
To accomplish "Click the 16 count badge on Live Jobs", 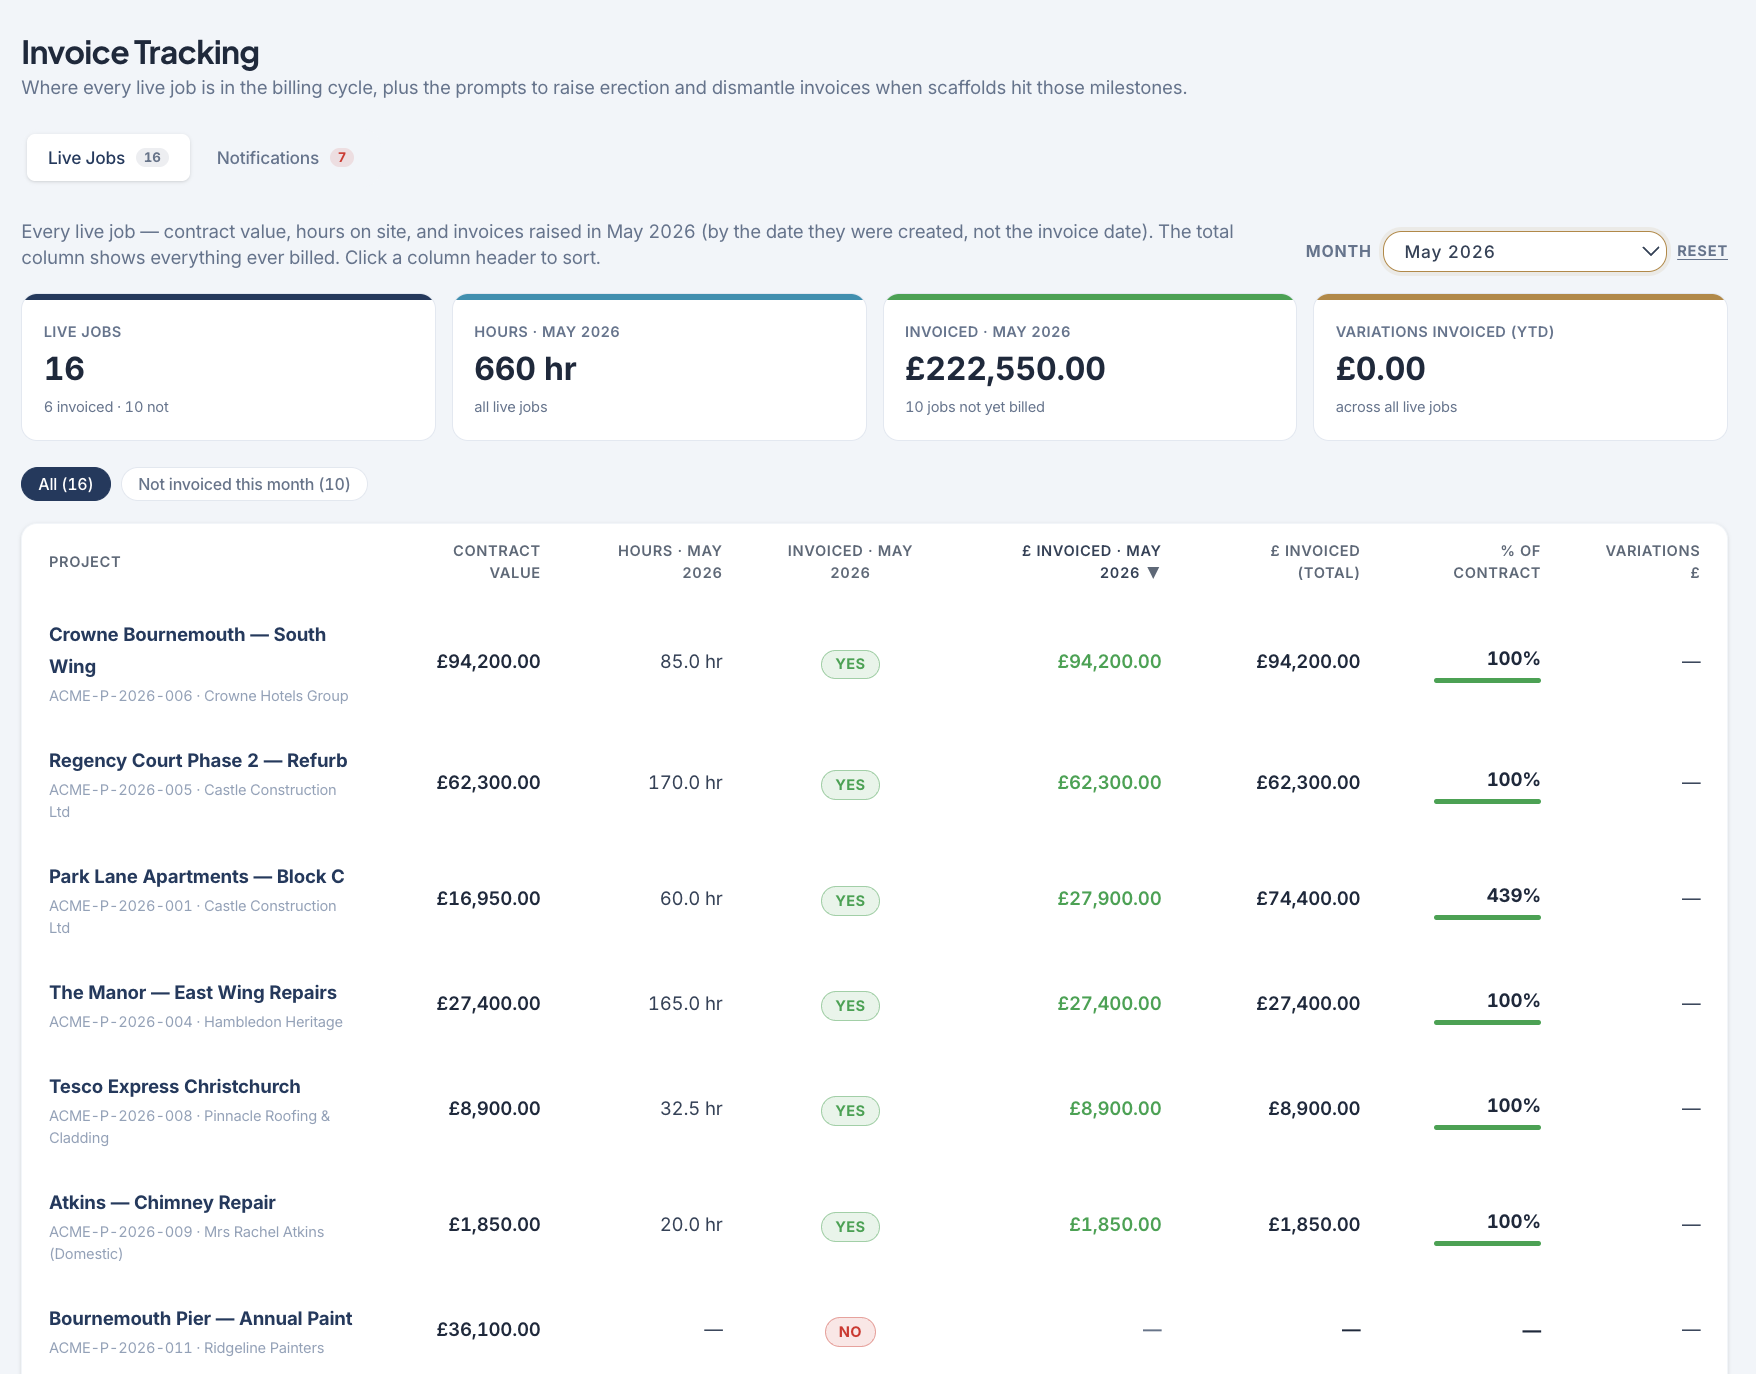I will pyautogui.click(x=152, y=158).
